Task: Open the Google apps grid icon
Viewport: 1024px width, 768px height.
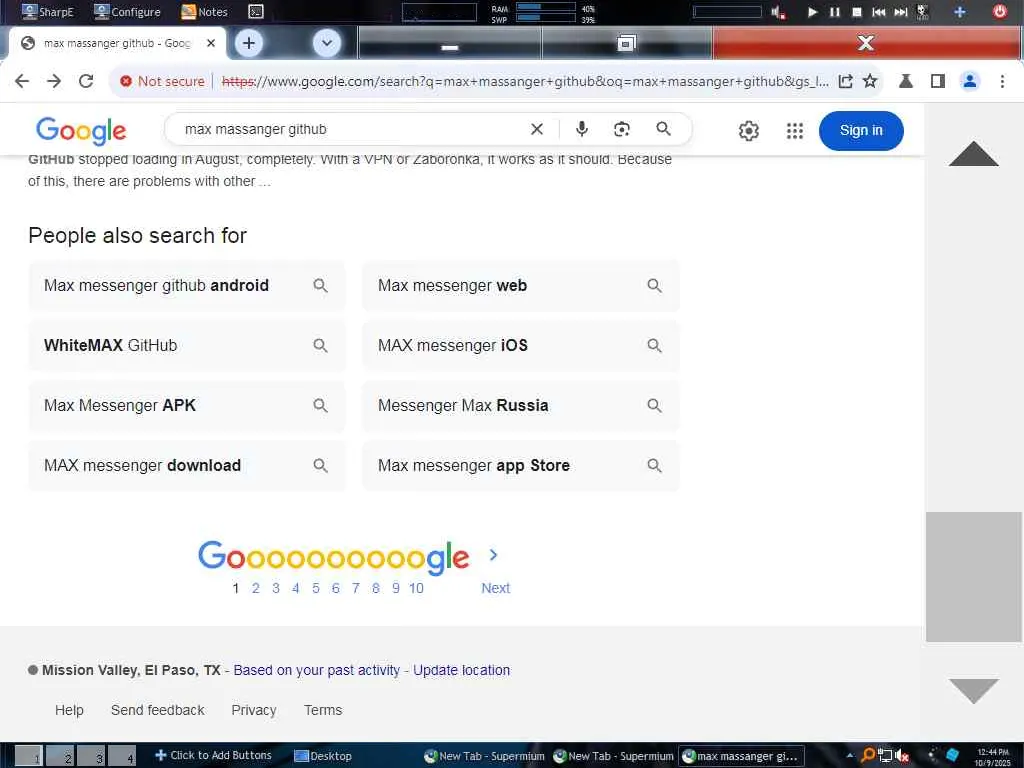Action: pos(795,131)
